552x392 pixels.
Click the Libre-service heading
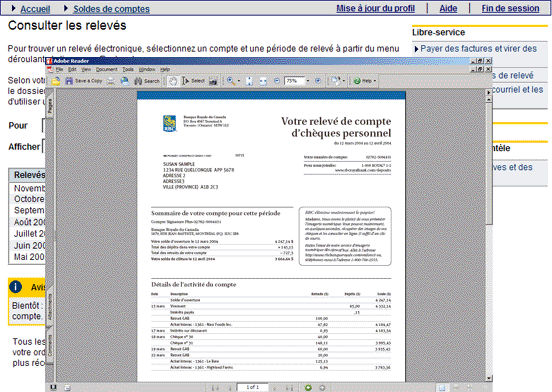[439, 32]
